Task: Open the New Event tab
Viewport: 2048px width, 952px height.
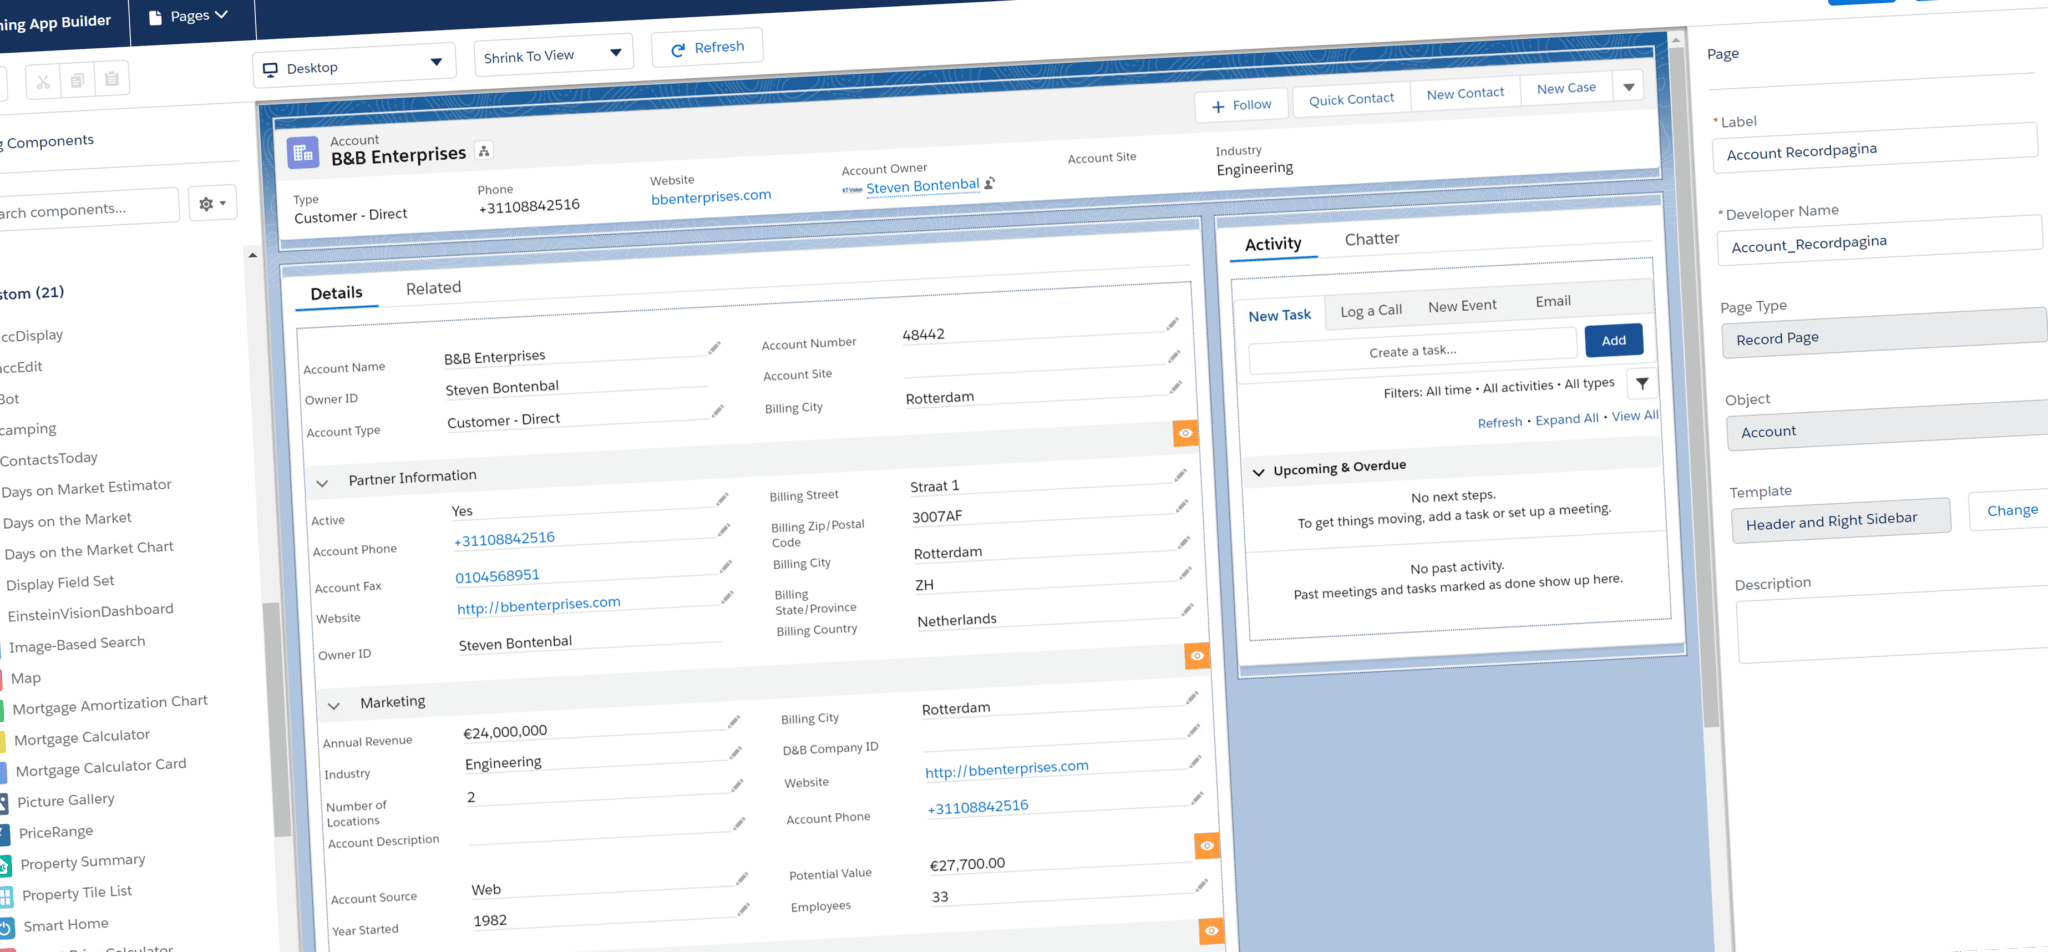Action: pos(1462,306)
